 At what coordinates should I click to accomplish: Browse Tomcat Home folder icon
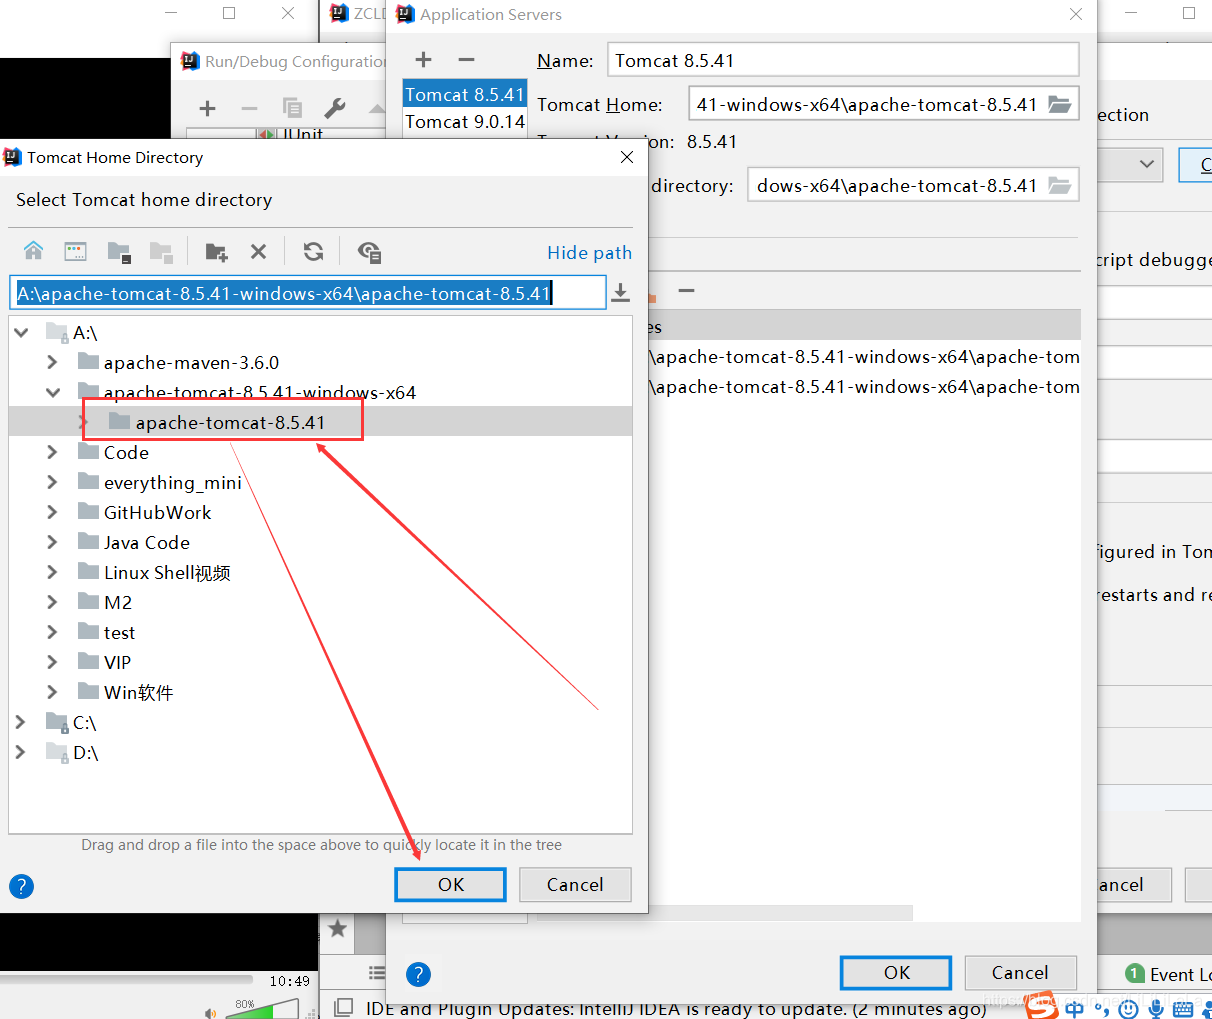coord(1059,104)
